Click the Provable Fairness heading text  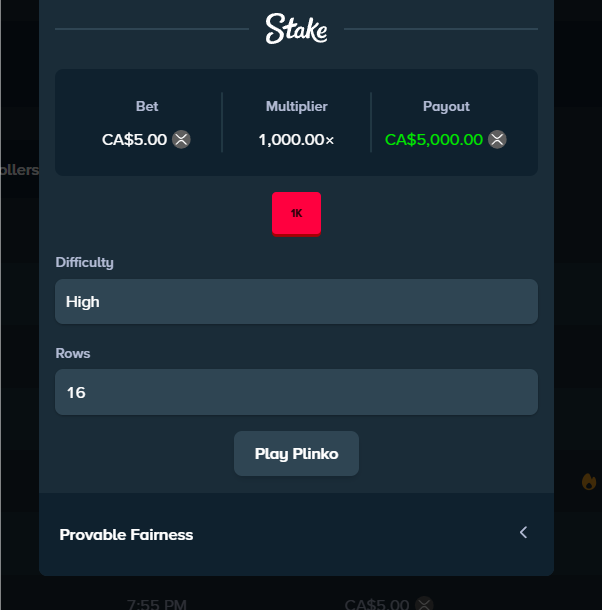[x=126, y=535]
